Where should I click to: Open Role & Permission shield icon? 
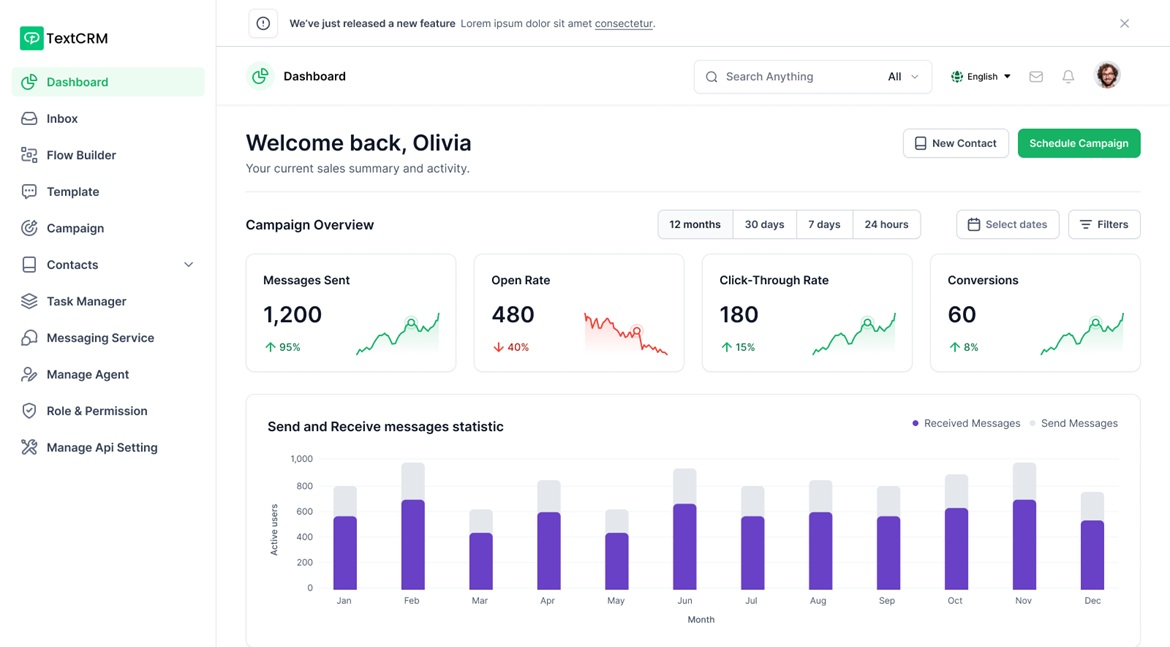tap(29, 411)
